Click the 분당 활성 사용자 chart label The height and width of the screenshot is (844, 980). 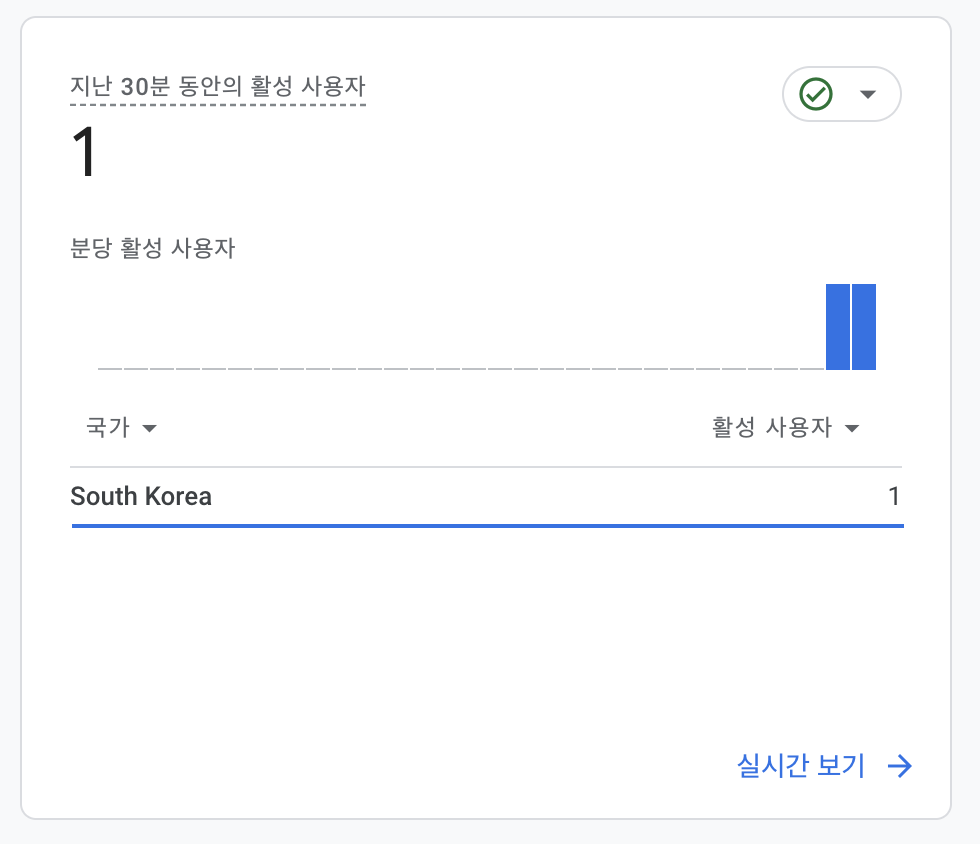(x=152, y=248)
